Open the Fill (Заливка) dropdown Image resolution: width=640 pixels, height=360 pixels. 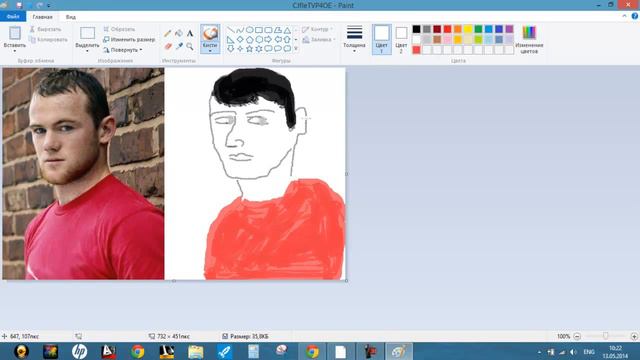pos(319,40)
